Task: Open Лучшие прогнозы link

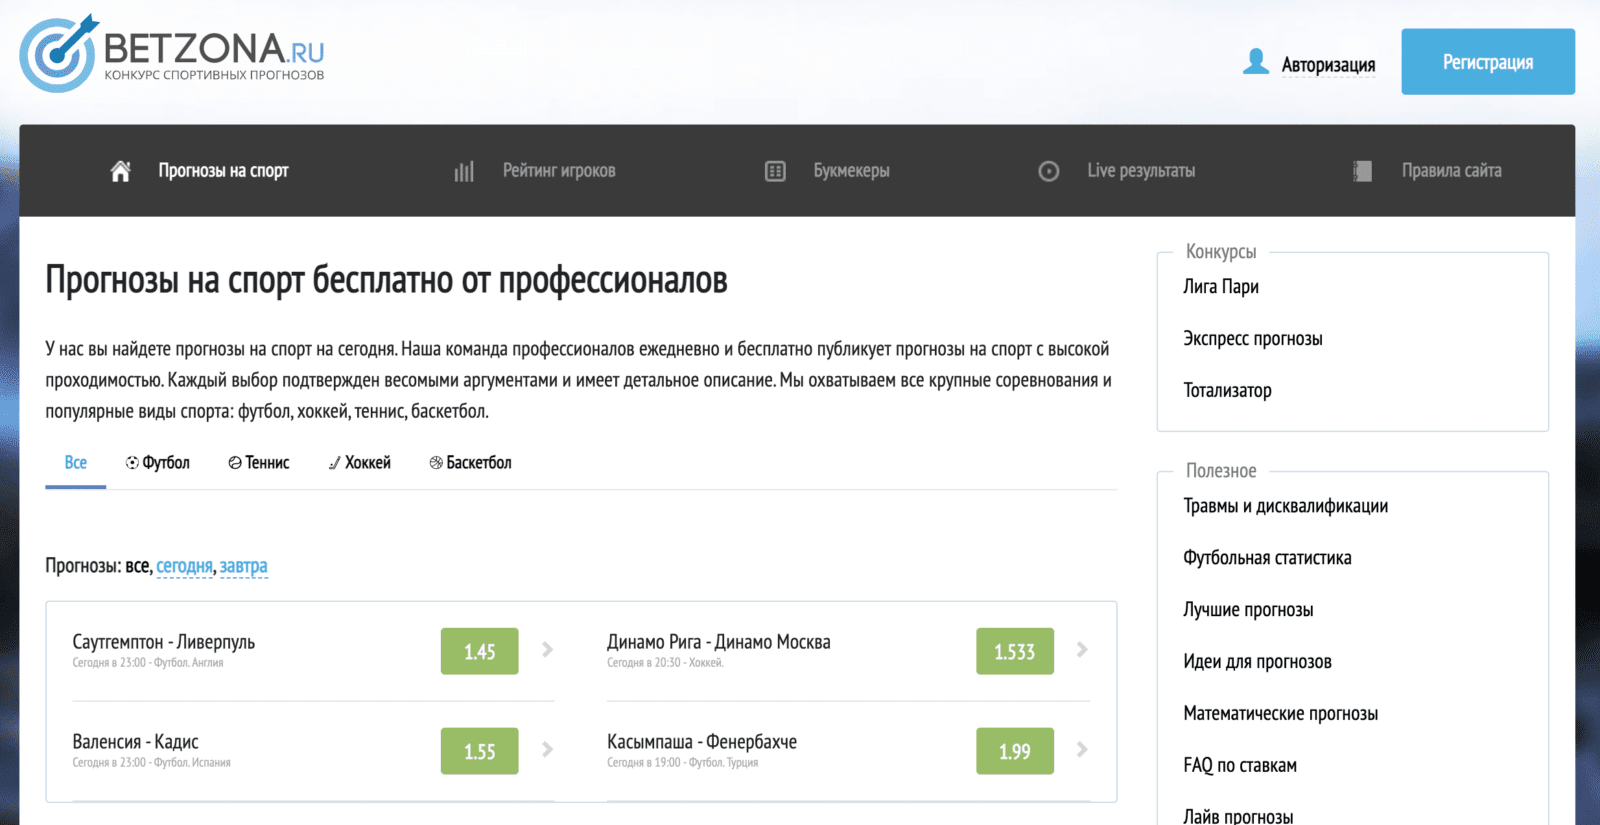Action: (1248, 610)
